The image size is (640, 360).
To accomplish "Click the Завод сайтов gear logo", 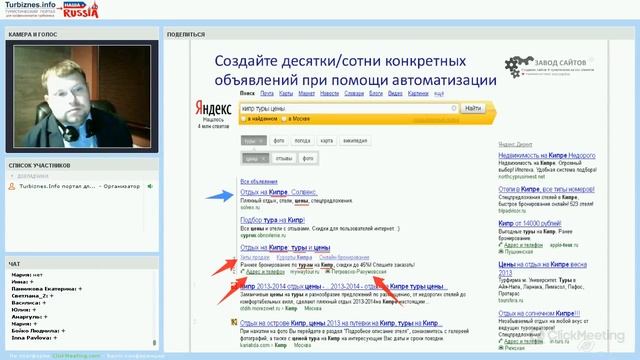I will coord(518,66).
